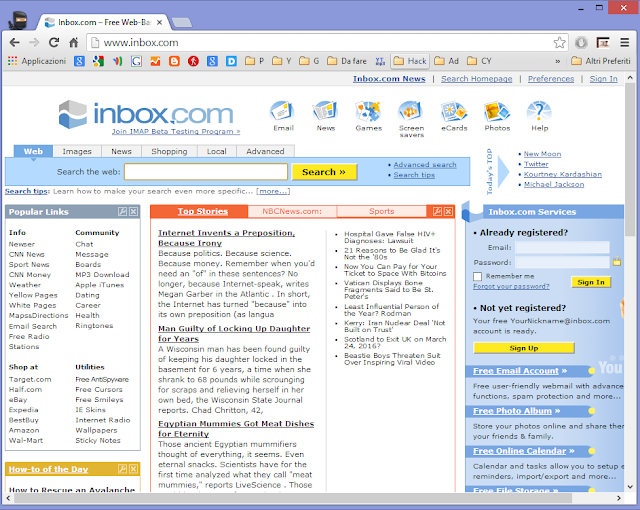Open Inbox.com News top link
This screenshot has height=510, width=640.
pyautogui.click(x=389, y=79)
